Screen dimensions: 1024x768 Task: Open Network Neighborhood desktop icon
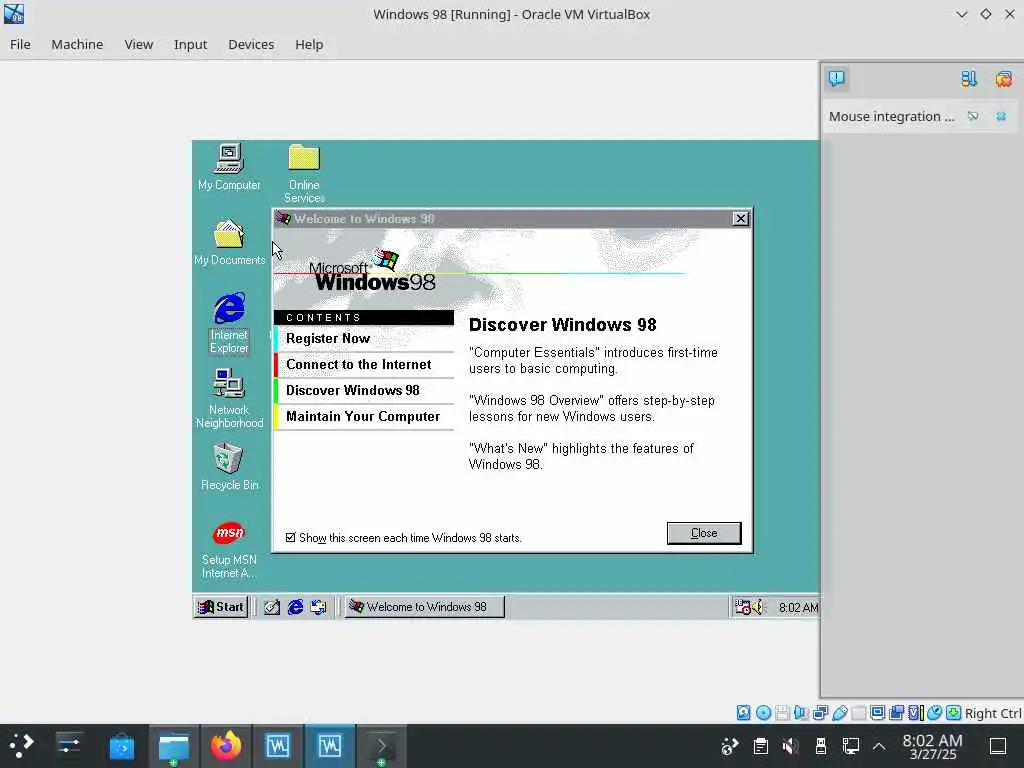coord(229,398)
